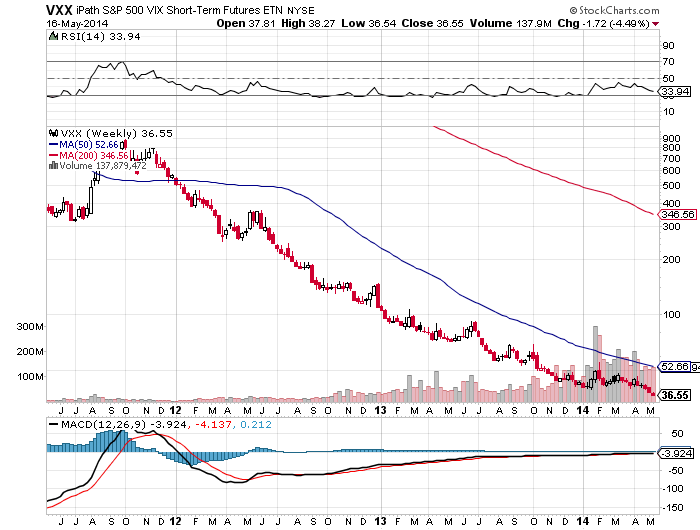Click the 900 price axis label
700x530 pixels.
click(x=672, y=138)
